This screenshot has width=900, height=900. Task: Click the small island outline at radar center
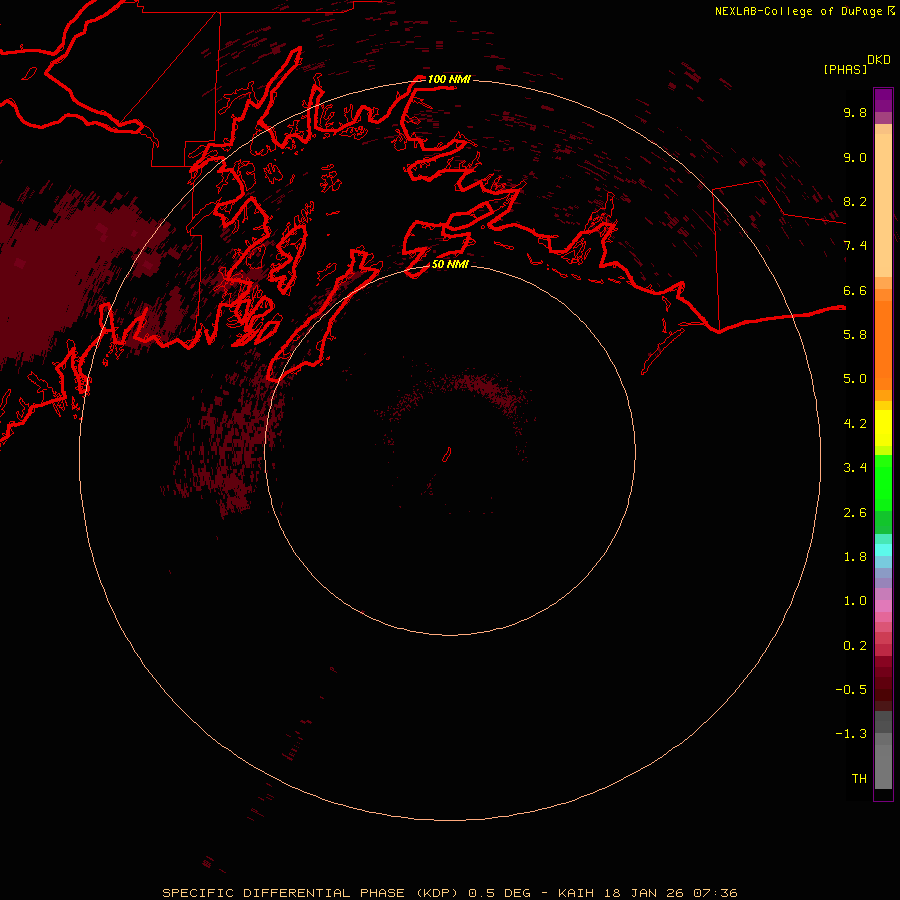pyautogui.click(x=447, y=455)
